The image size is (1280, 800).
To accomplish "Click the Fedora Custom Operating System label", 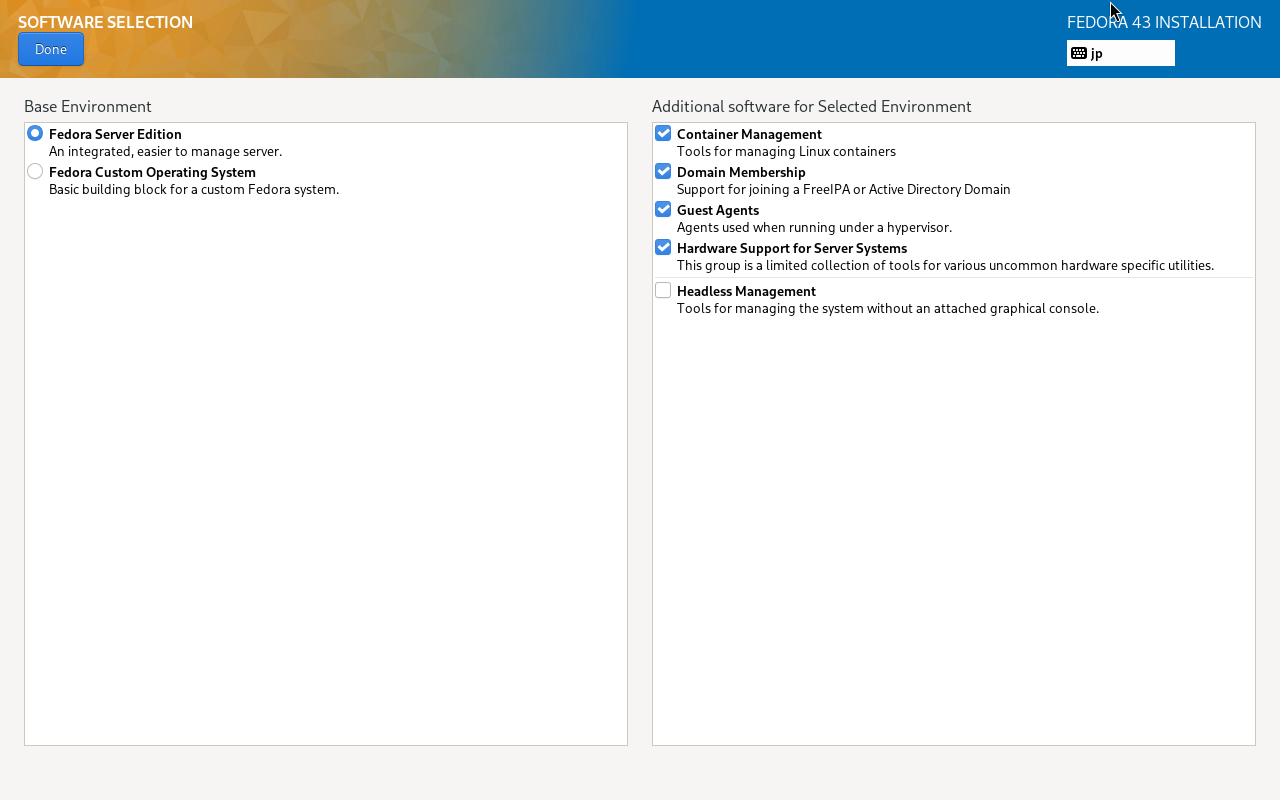I will tap(152, 172).
